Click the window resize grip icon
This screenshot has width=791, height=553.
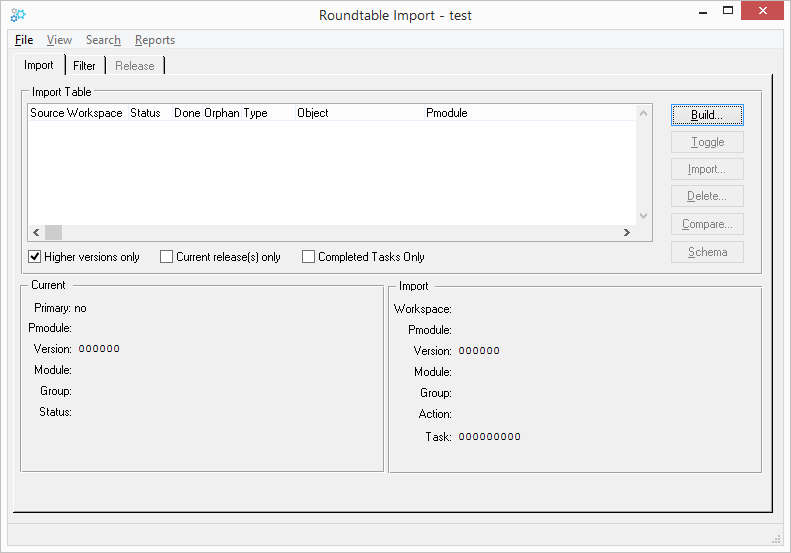coord(776,539)
